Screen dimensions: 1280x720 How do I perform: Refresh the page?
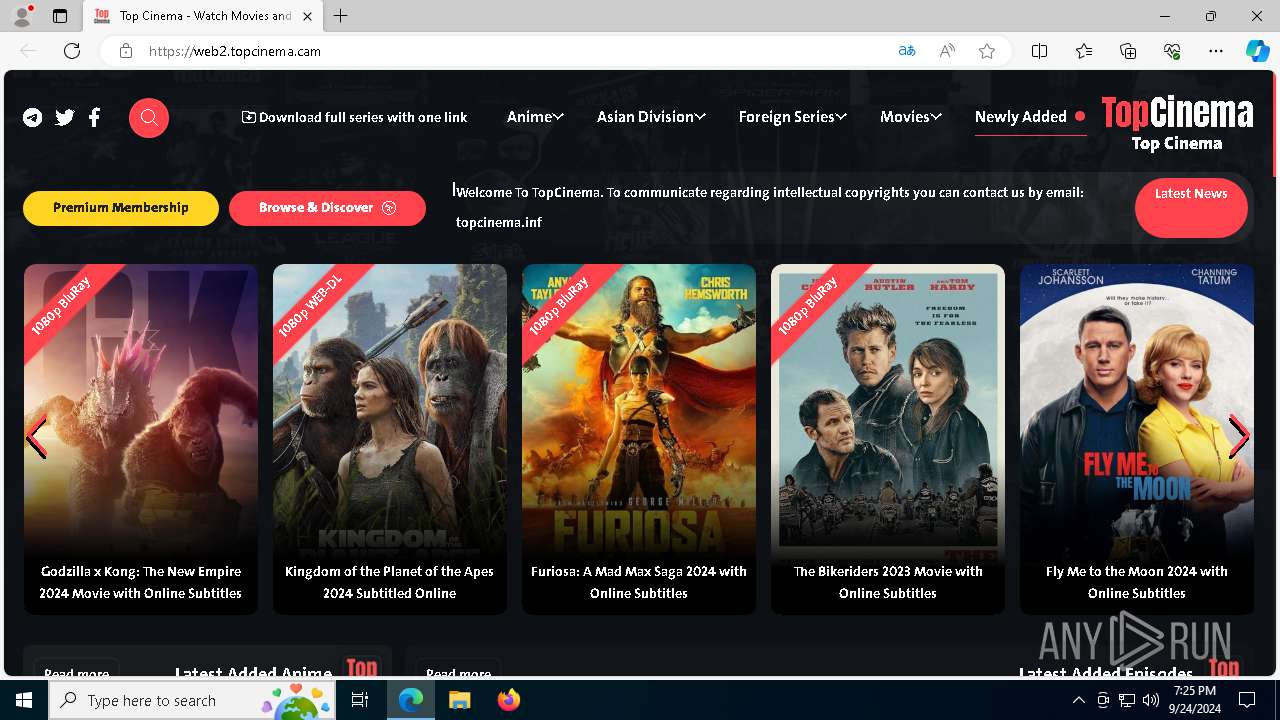coord(72,51)
